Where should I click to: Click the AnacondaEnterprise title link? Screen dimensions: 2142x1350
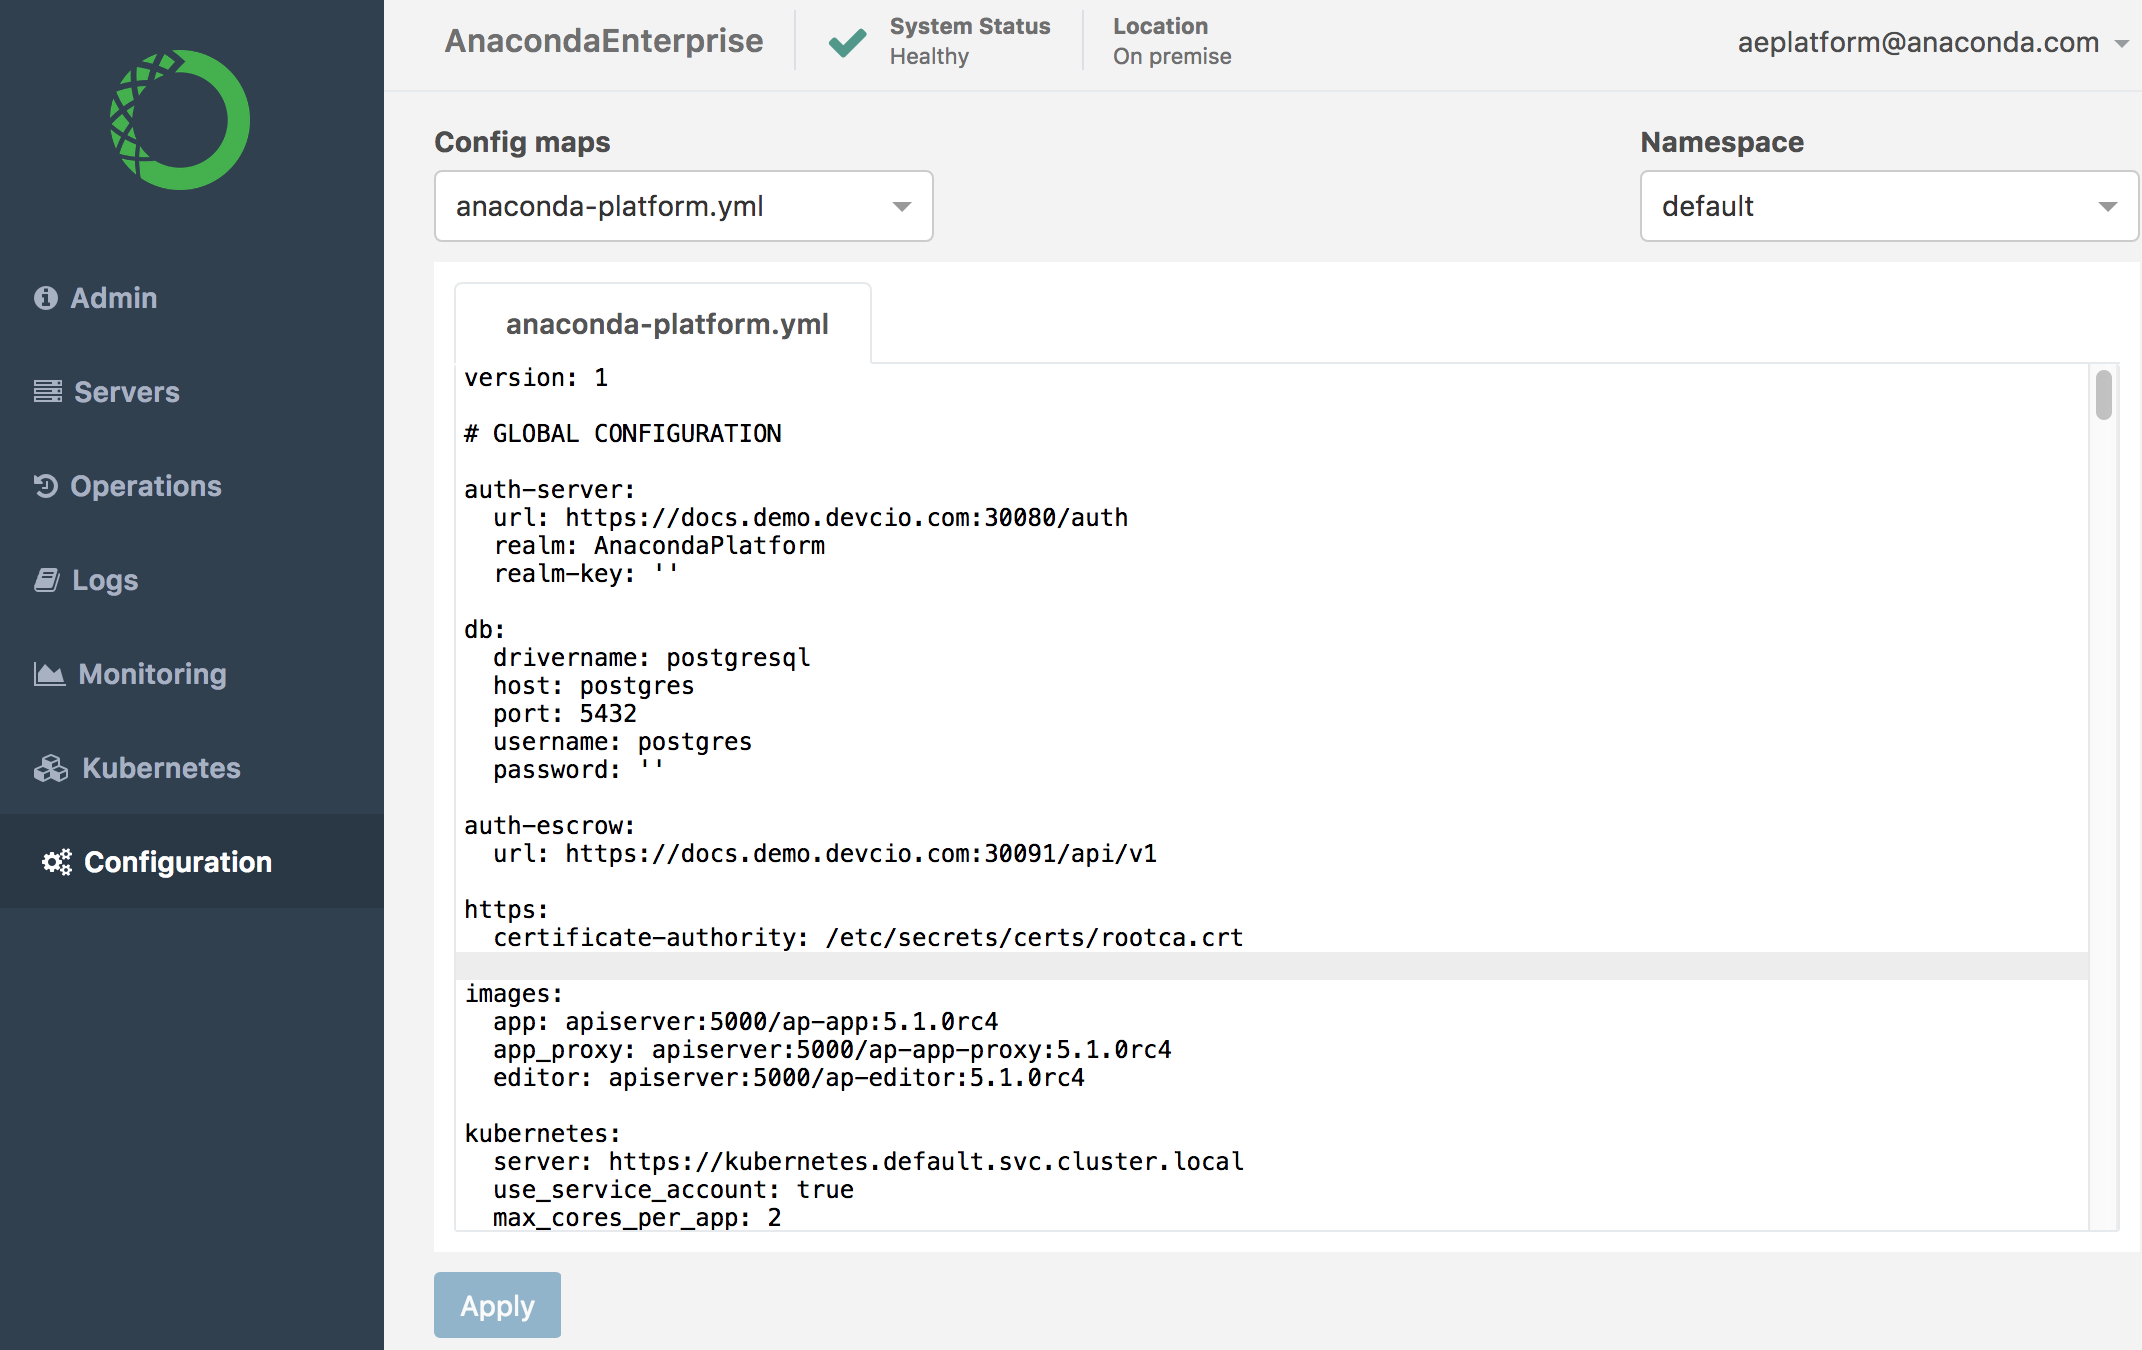(x=603, y=41)
